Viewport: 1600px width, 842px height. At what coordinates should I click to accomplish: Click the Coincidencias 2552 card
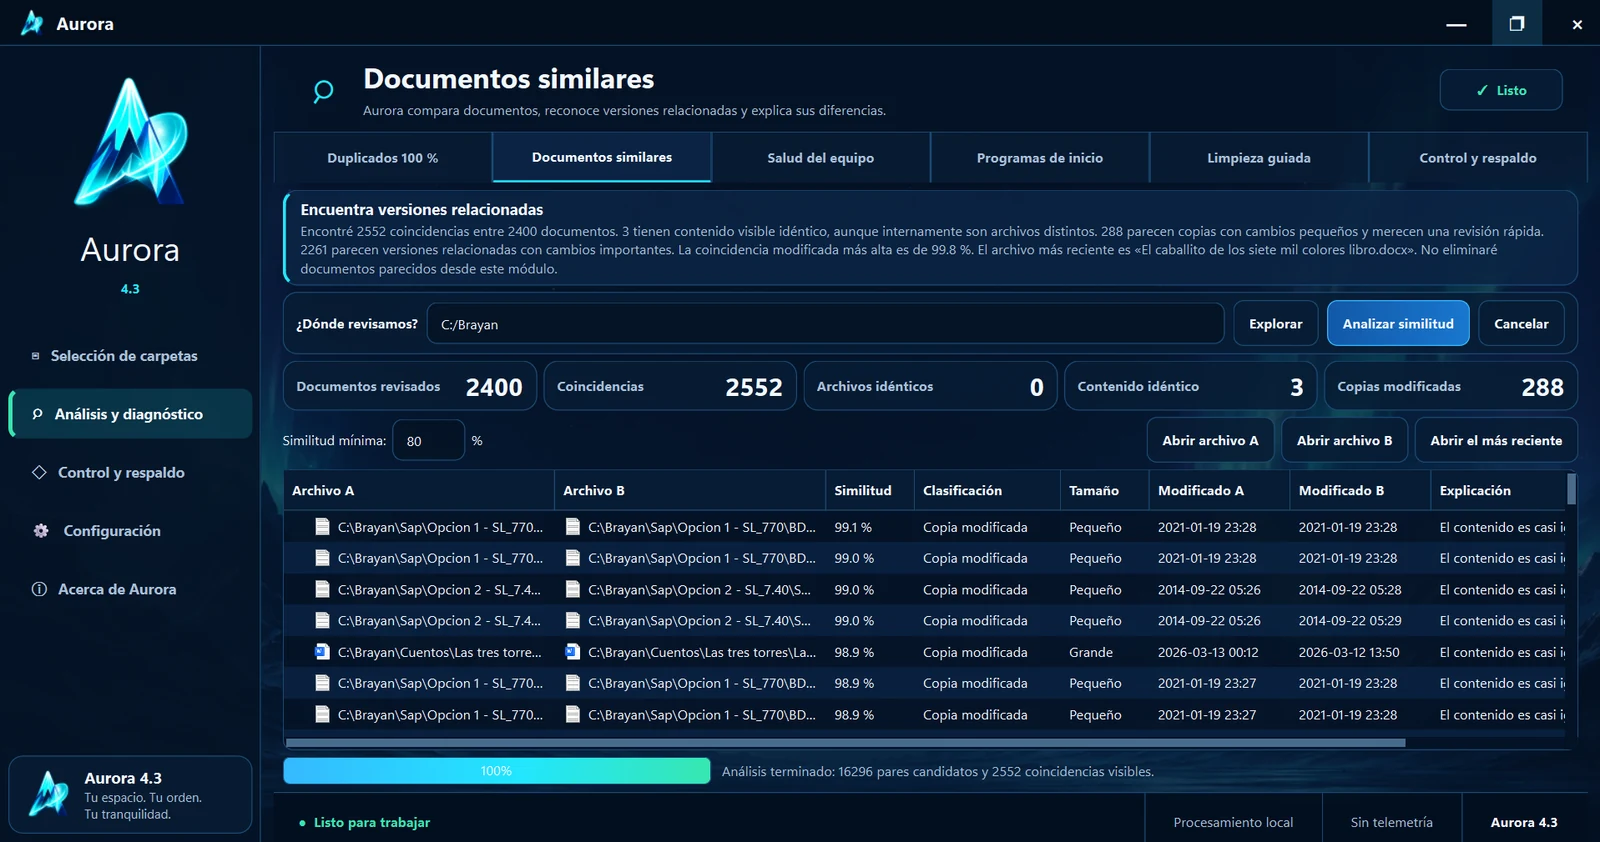pyautogui.click(x=670, y=386)
